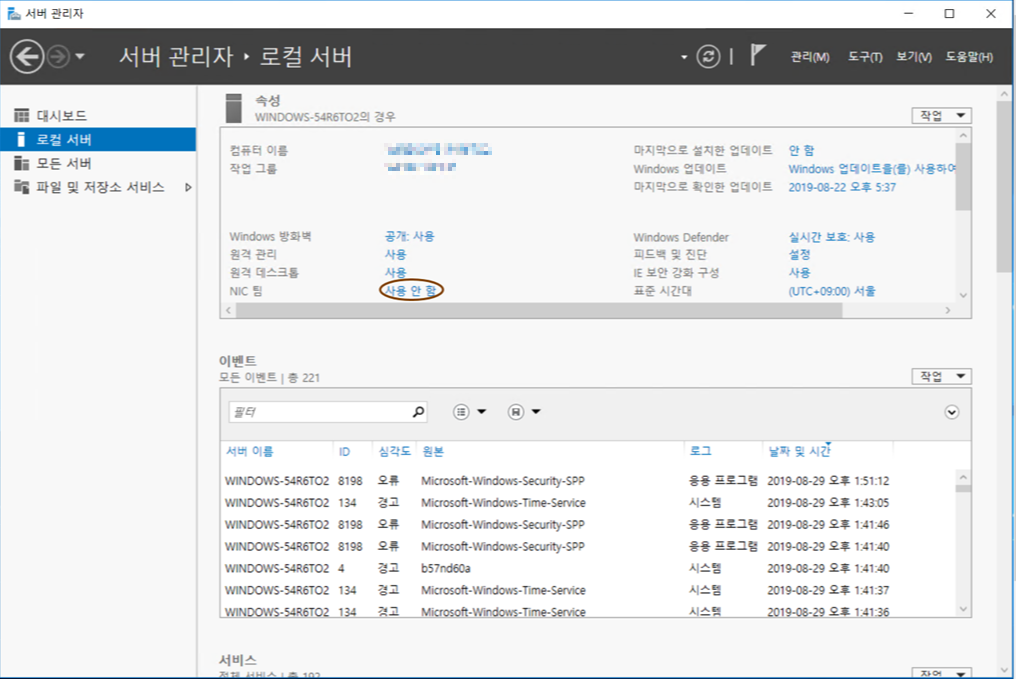Click NIC 팀 사용 안 함 link
This screenshot has width=1016, height=679.
(411, 291)
